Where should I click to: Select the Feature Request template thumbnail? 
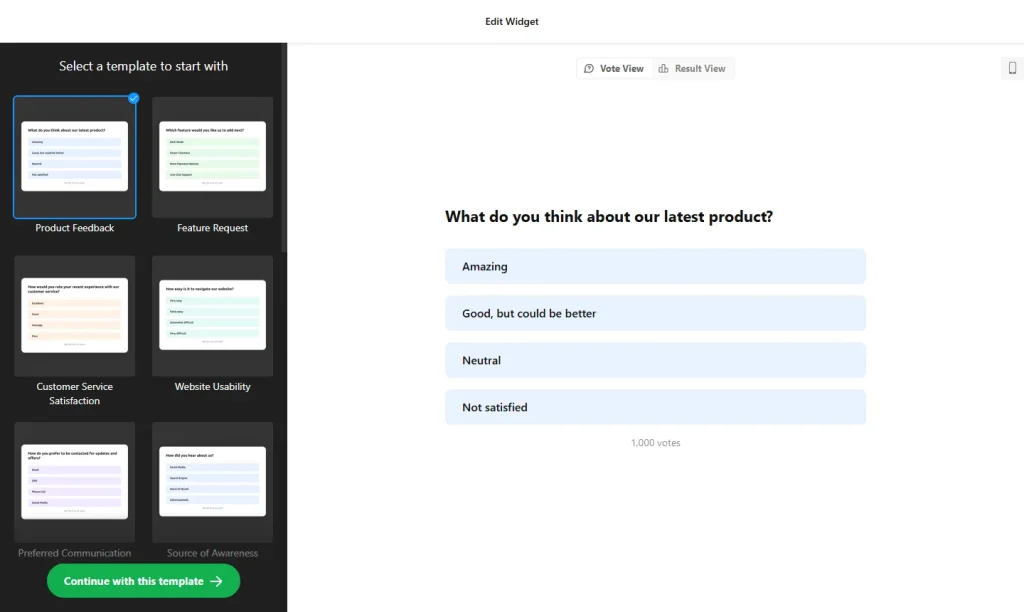(212, 157)
